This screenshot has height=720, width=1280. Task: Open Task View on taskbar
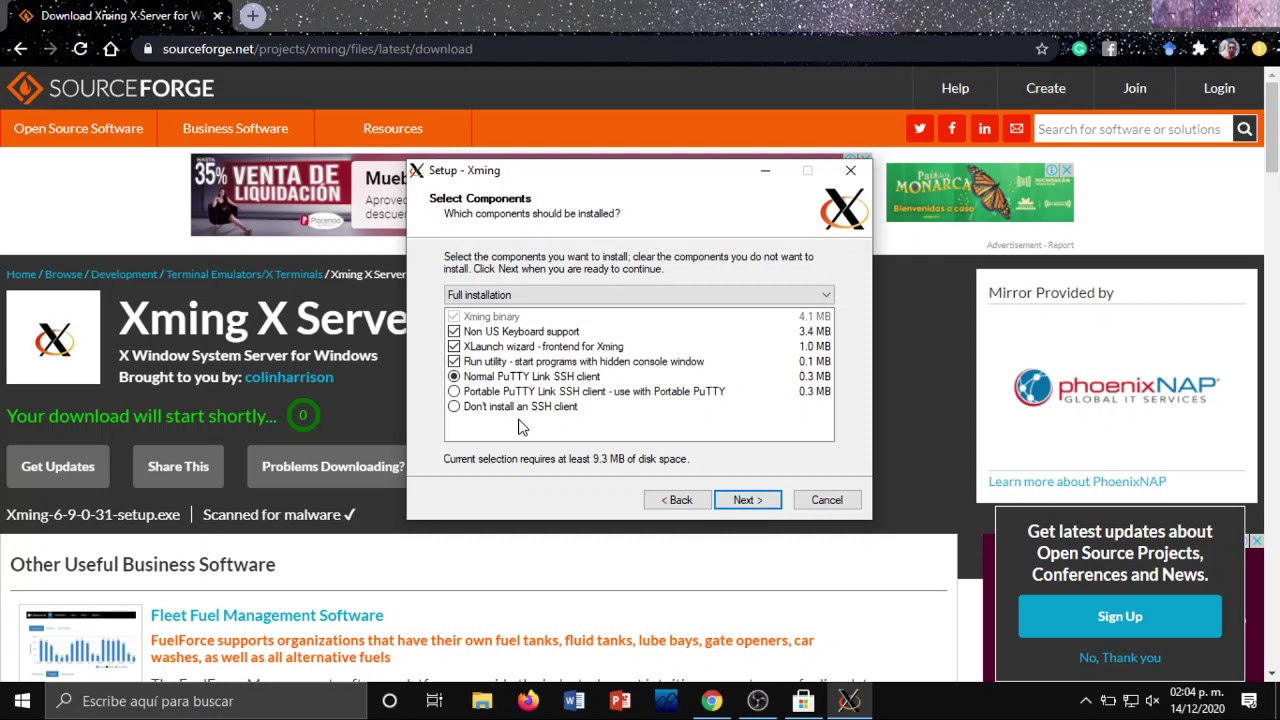coord(435,701)
